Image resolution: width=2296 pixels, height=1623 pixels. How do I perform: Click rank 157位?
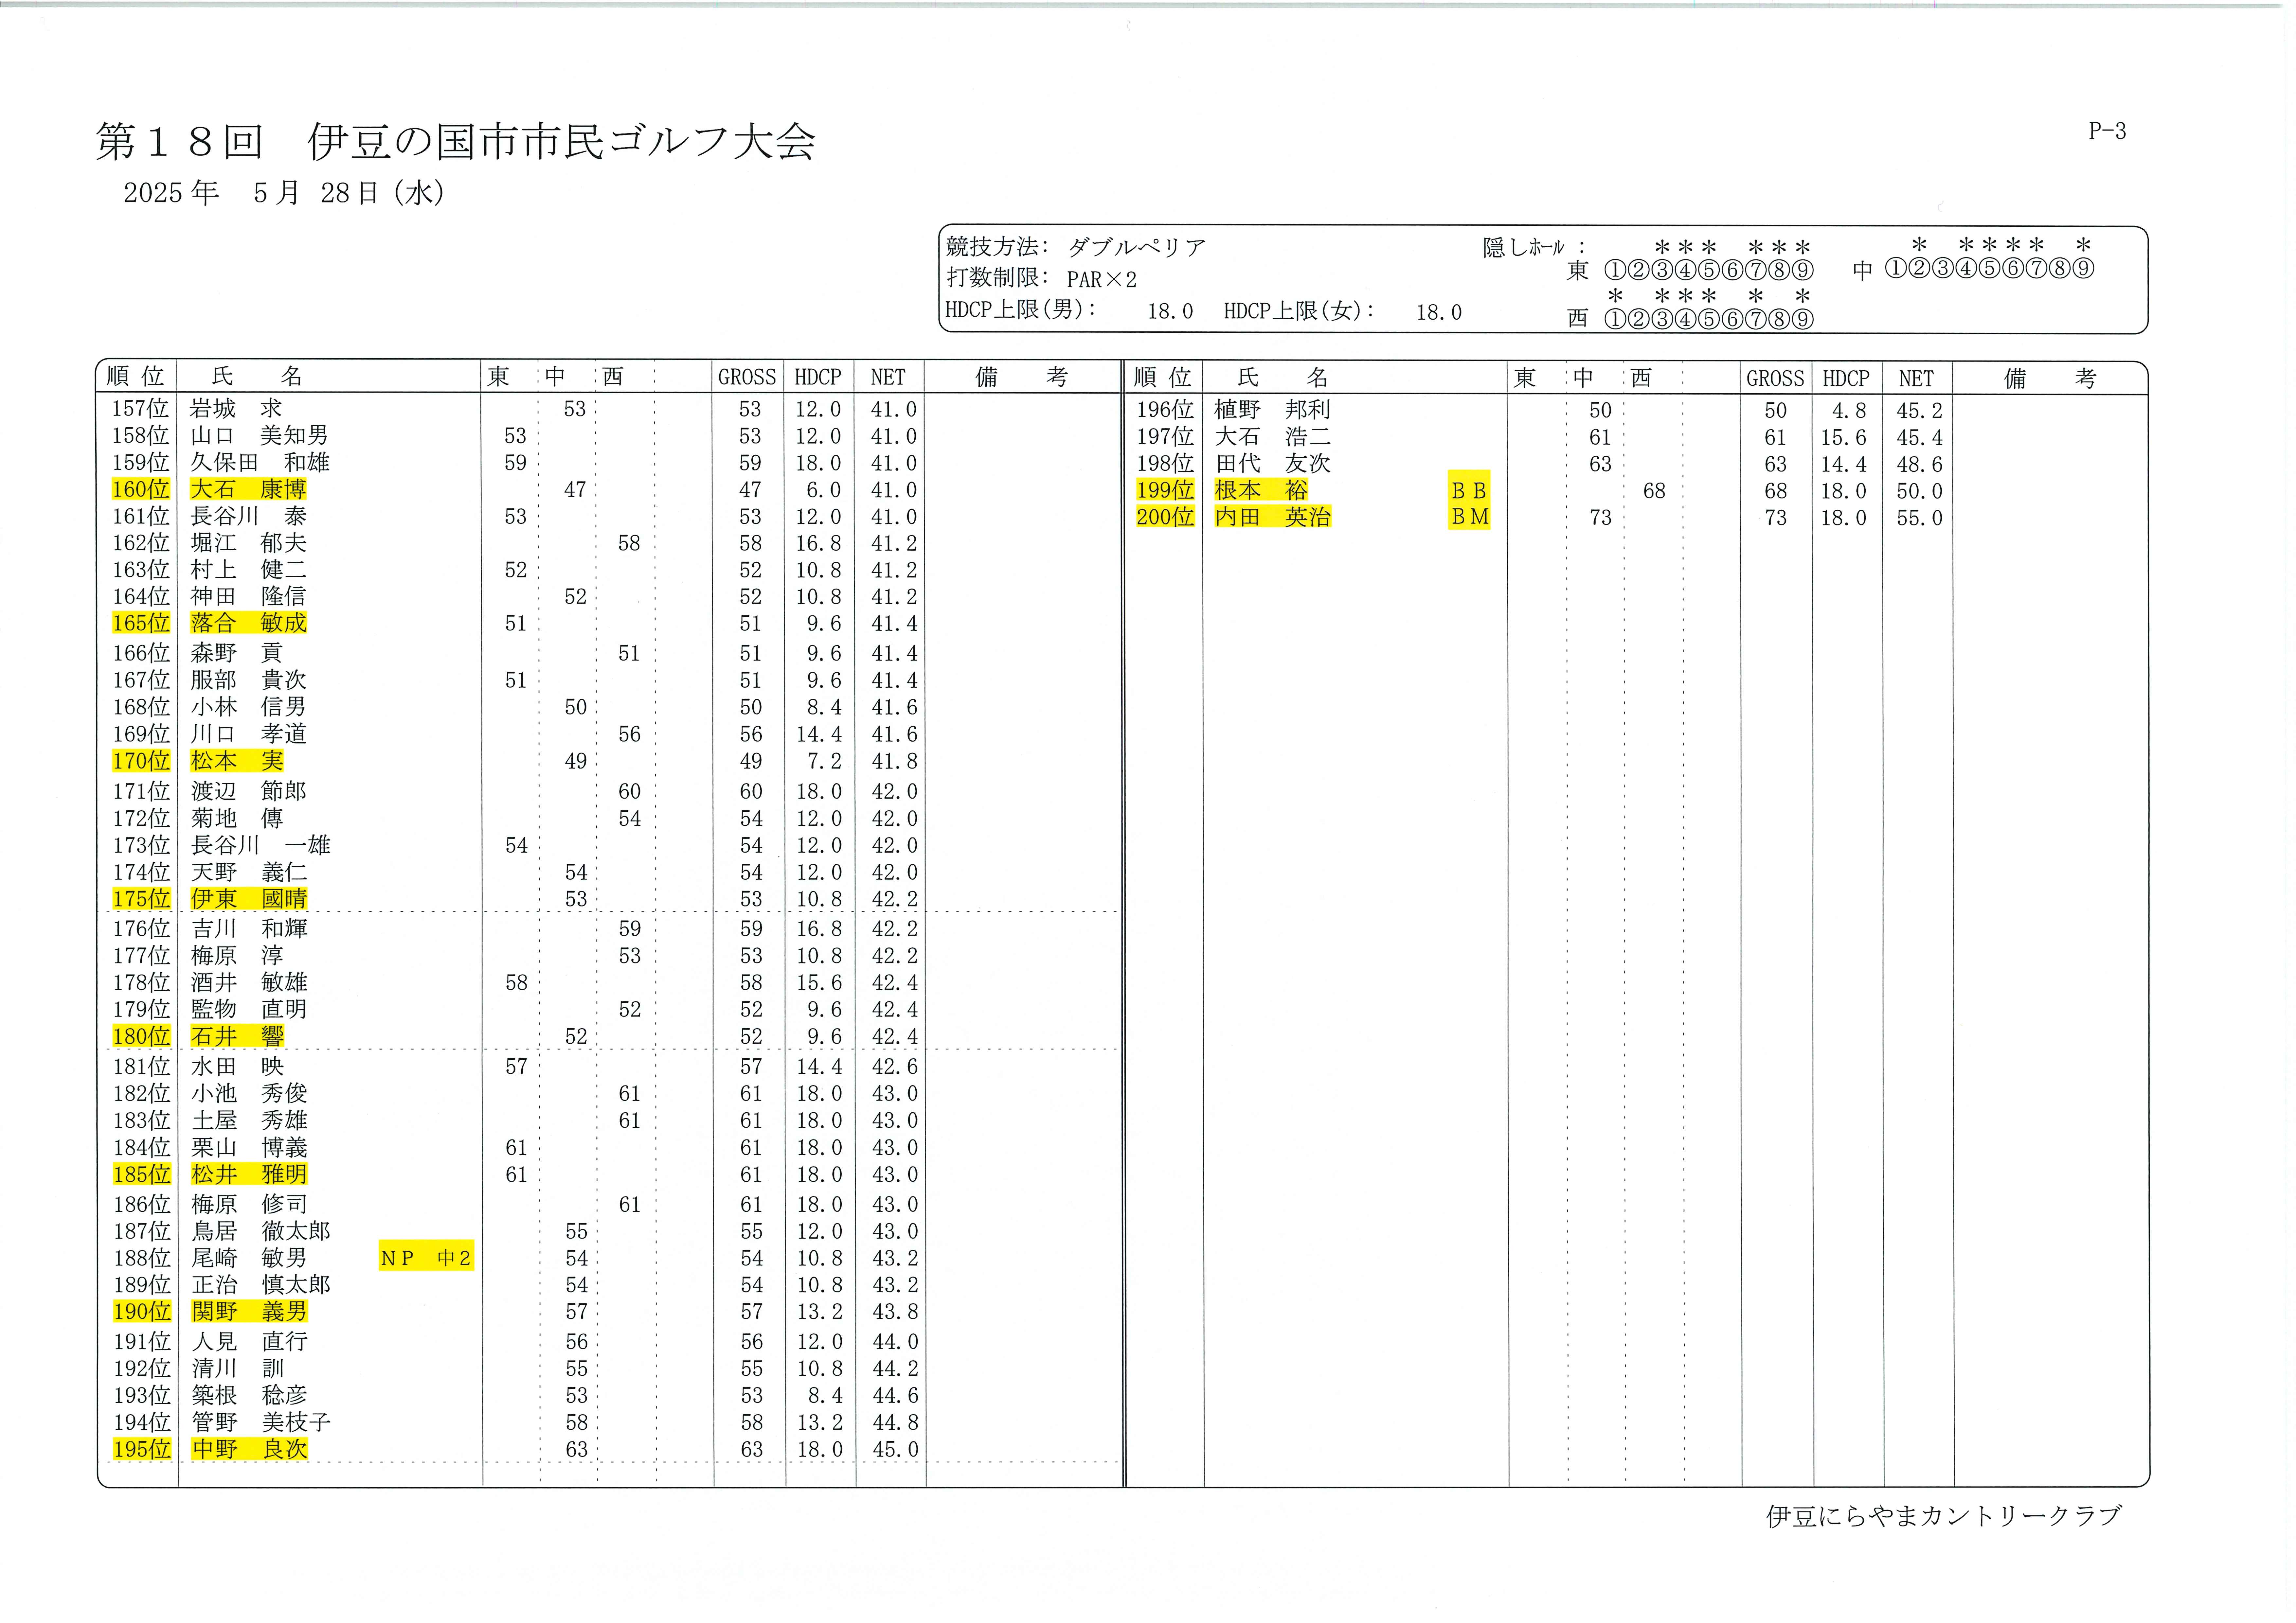pyautogui.click(x=141, y=409)
